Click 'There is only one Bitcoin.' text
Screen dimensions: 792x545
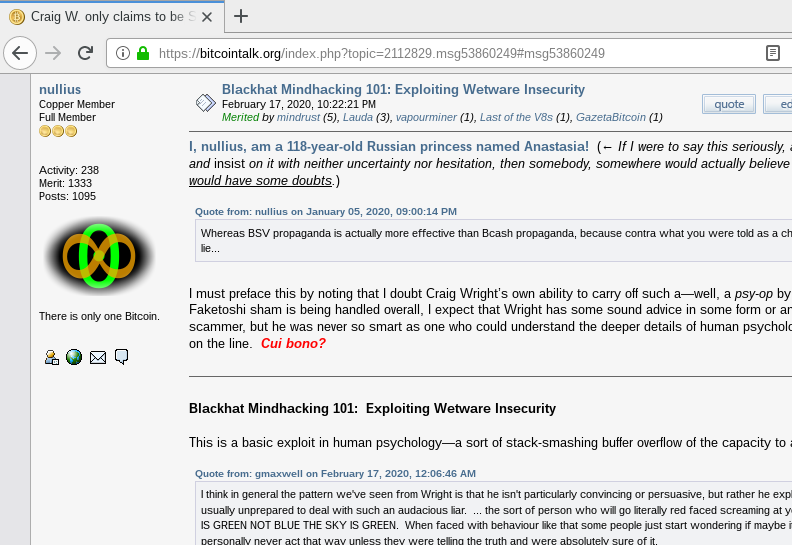point(99,316)
